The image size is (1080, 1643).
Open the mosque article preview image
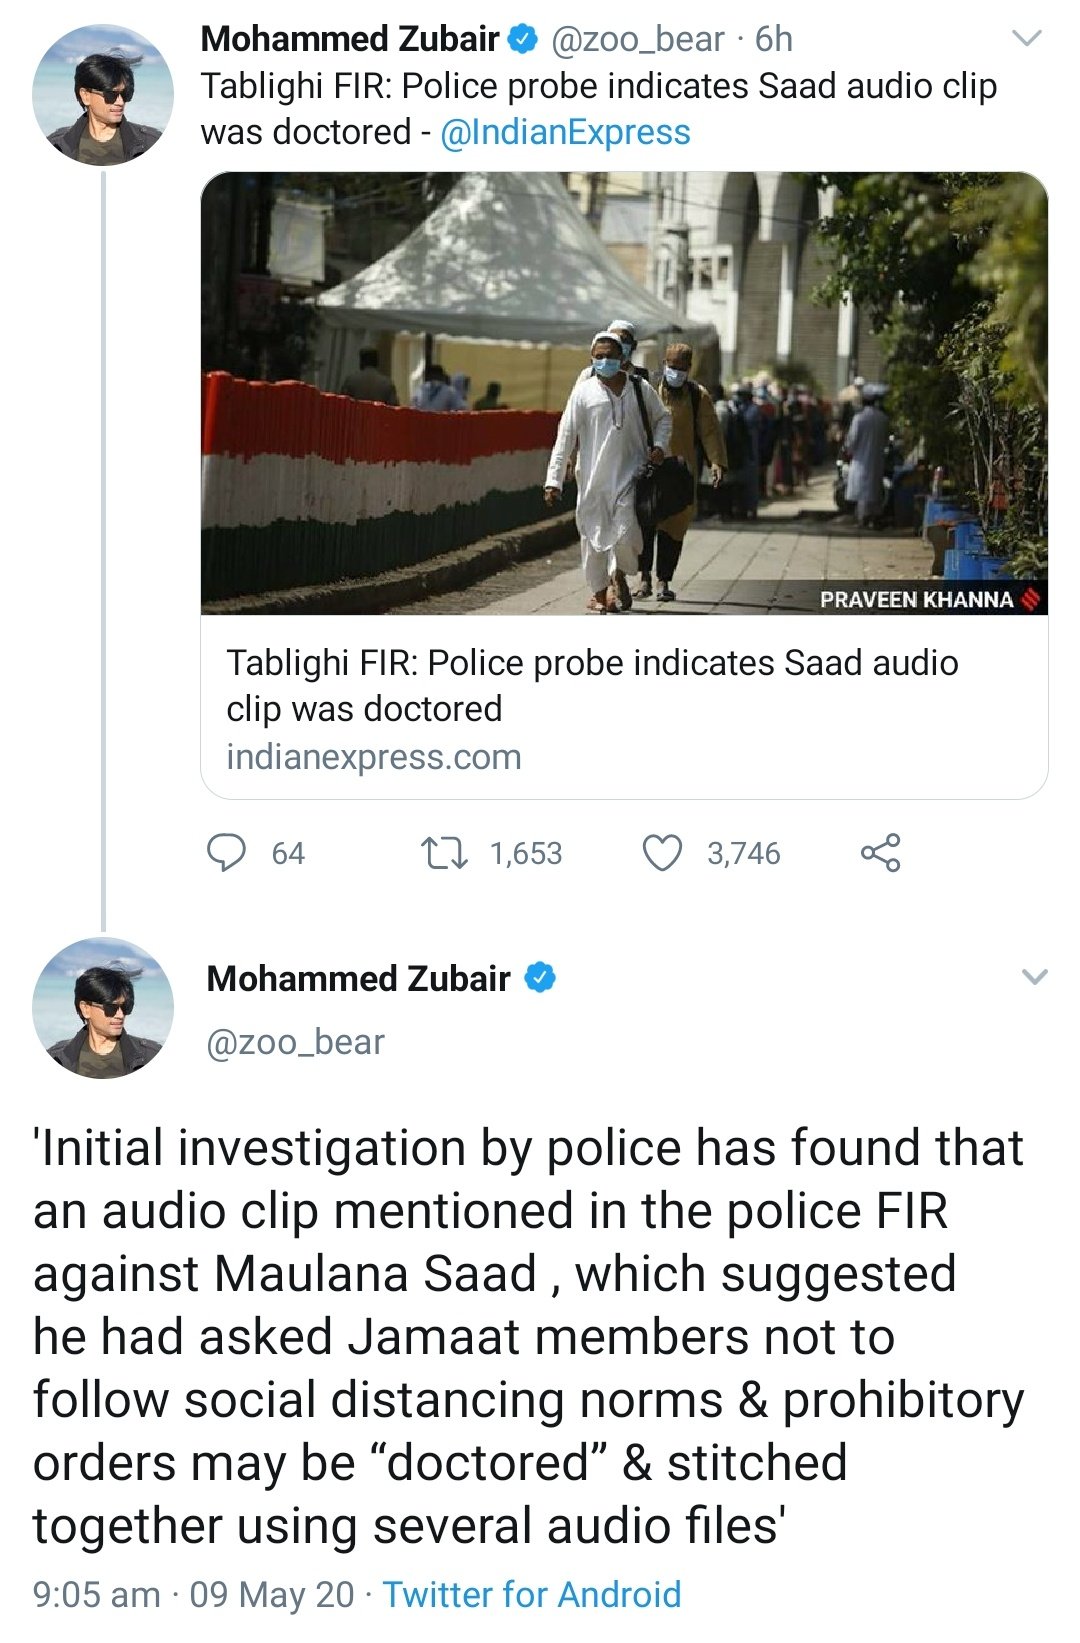(x=624, y=393)
